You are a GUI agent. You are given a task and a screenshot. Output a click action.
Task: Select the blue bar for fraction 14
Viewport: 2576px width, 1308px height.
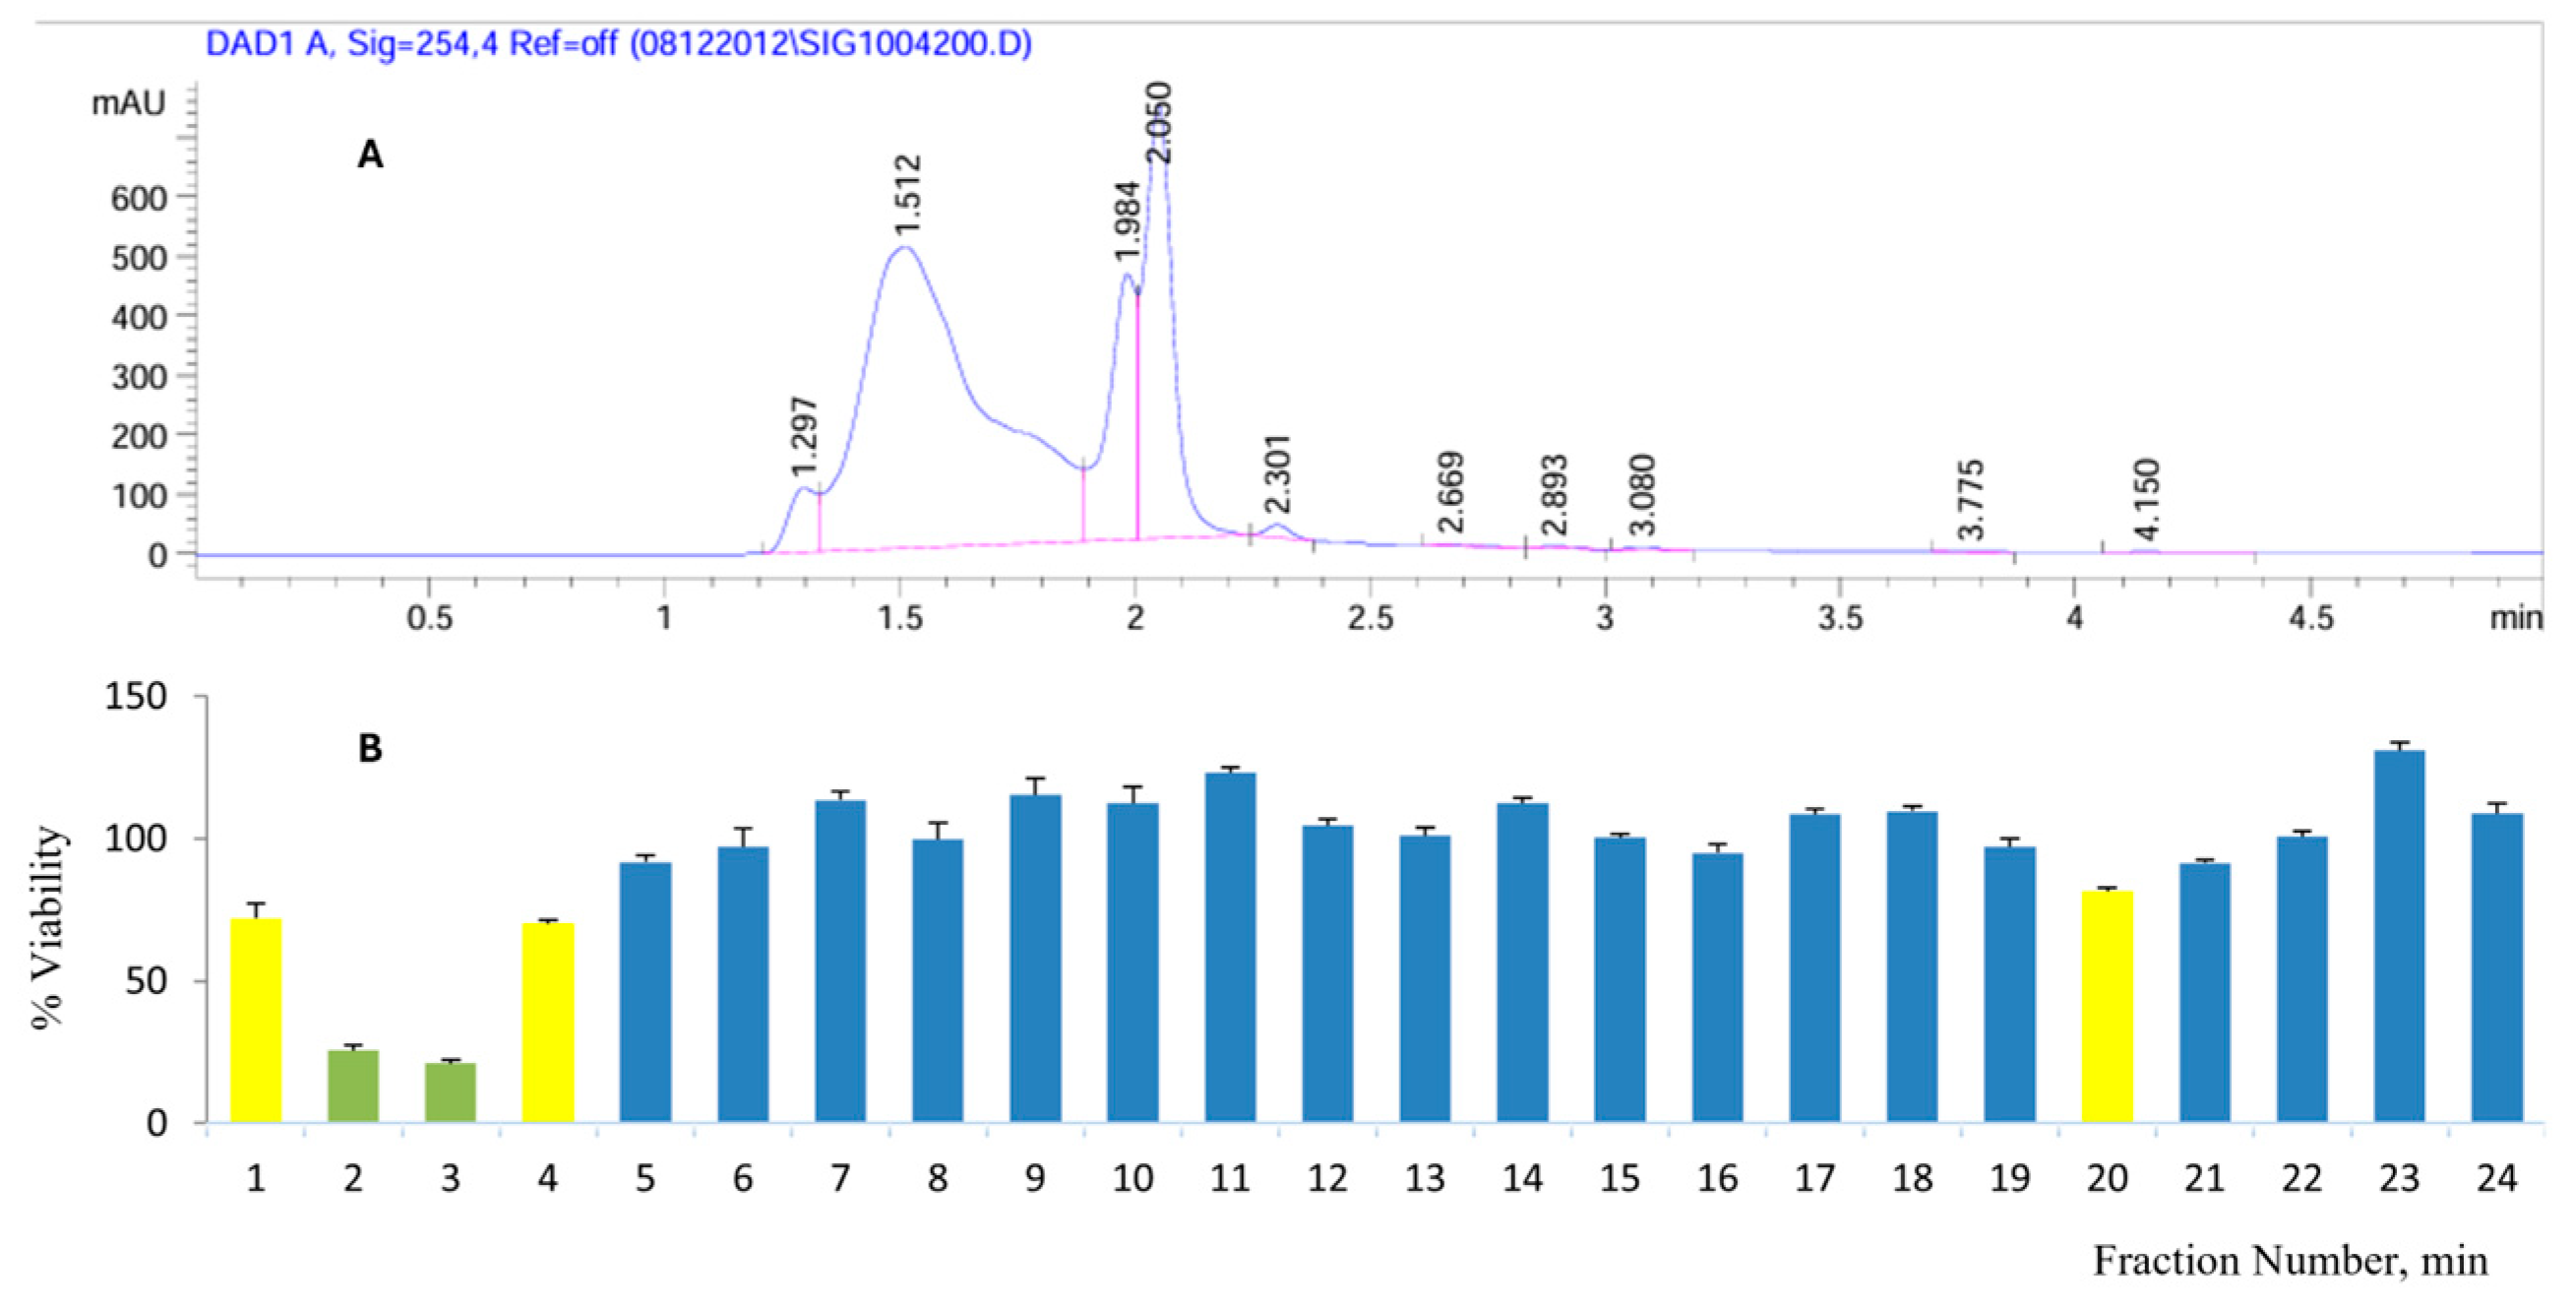pyautogui.click(x=1523, y=962)
